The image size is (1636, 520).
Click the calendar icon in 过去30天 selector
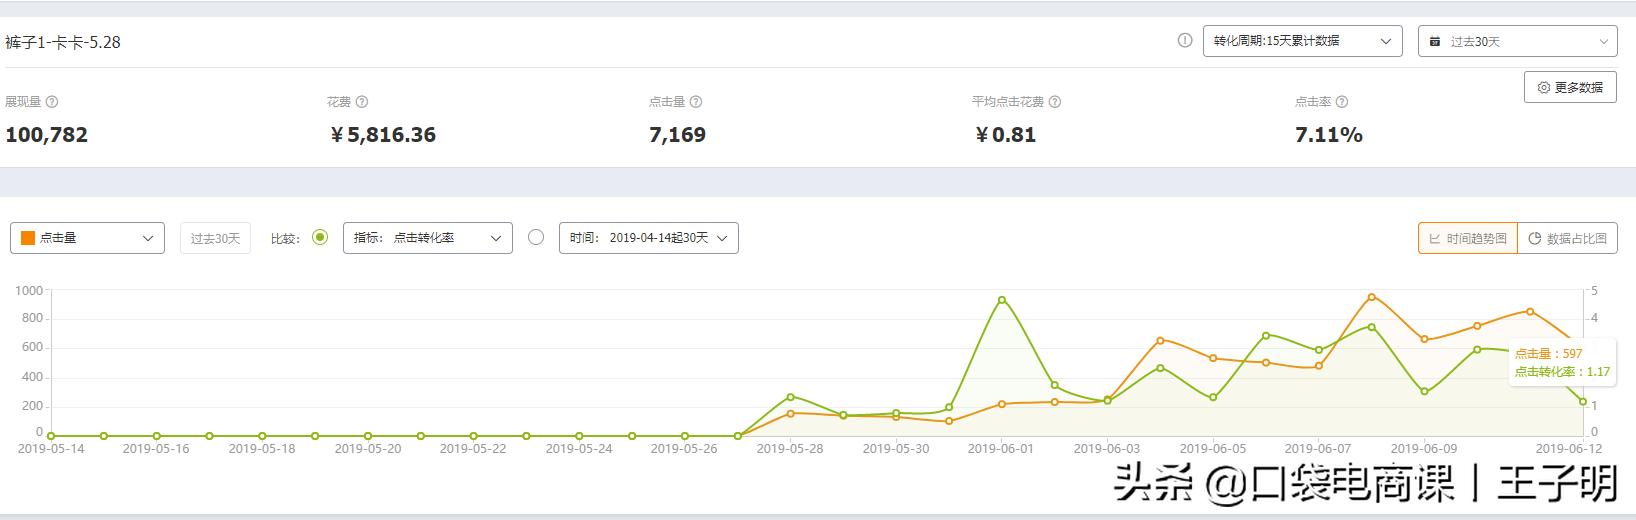[1435, 42]
